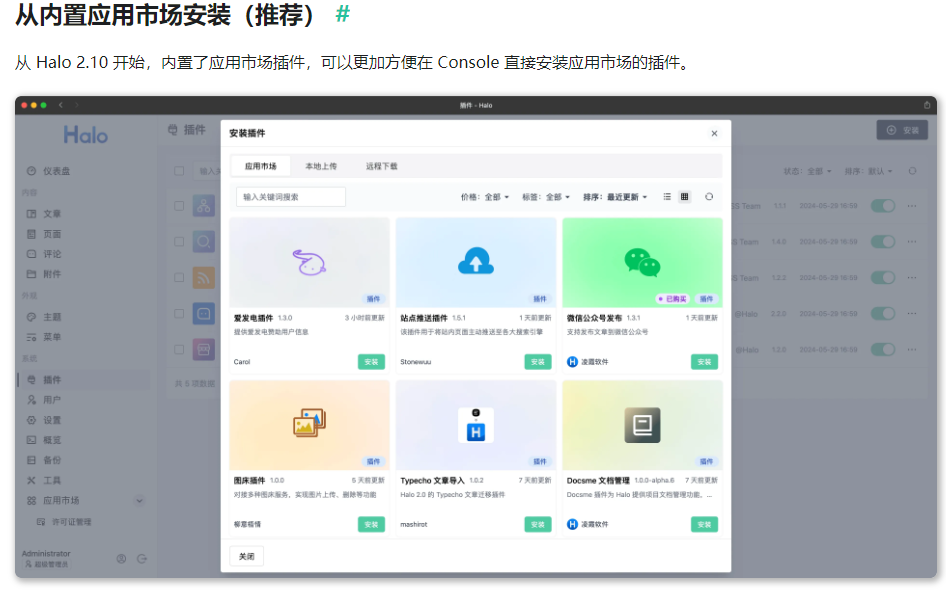
Task: Click the 关闭 close button in dialog footer
Action: (x=247, y=556)
